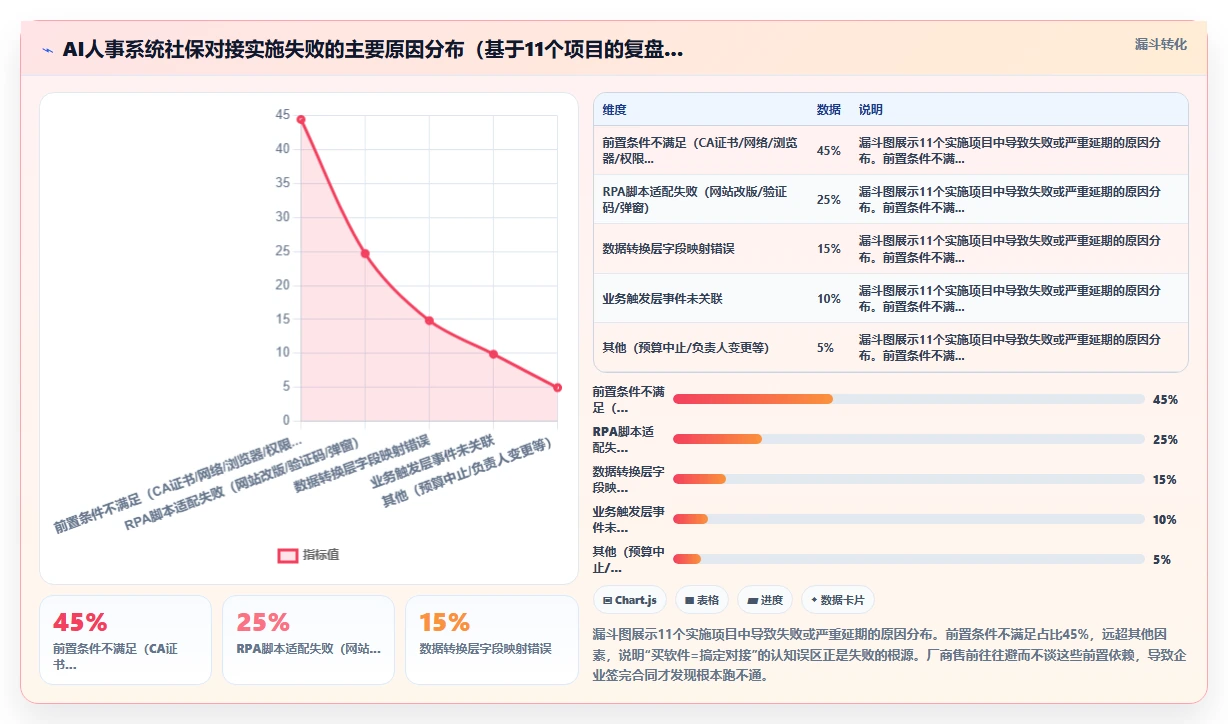This screenshot has width=1228, height=724.
Task: Select the 维度 column header
Action: point(615,110)
